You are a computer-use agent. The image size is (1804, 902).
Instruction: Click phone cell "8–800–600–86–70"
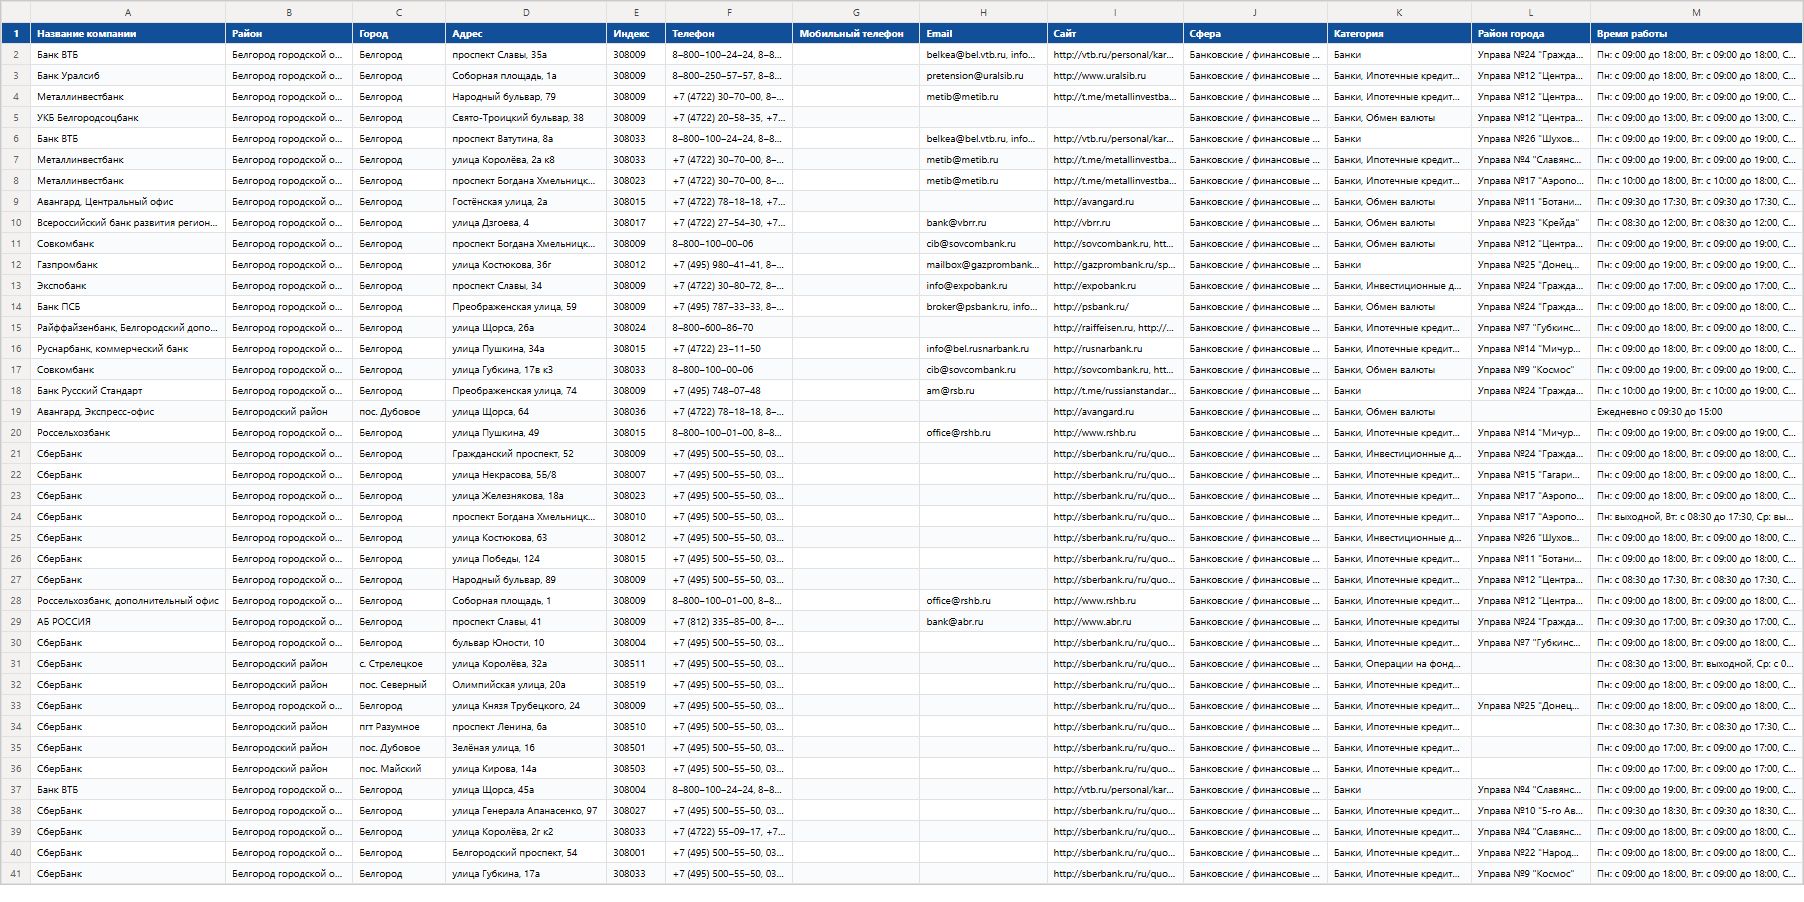(729, 328)
